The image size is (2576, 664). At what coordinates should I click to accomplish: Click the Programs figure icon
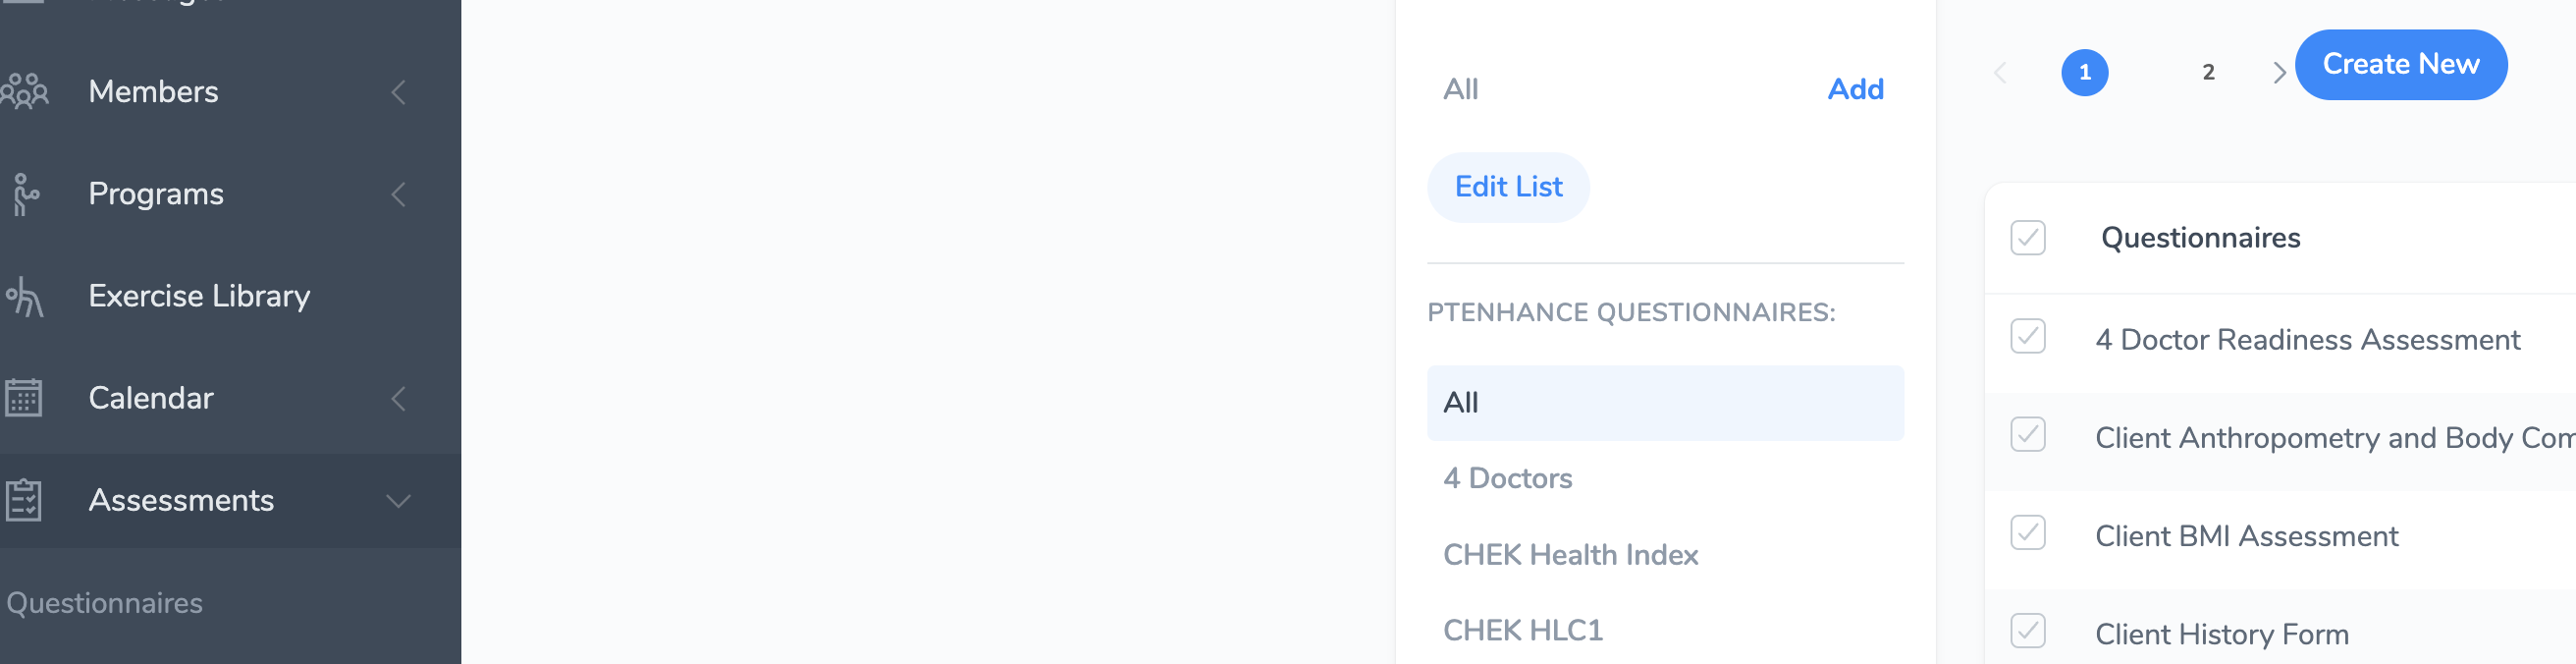25,194
